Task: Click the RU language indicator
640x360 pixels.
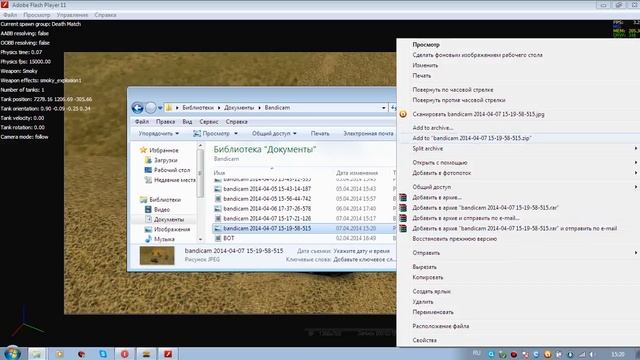Action: point(476,353)
